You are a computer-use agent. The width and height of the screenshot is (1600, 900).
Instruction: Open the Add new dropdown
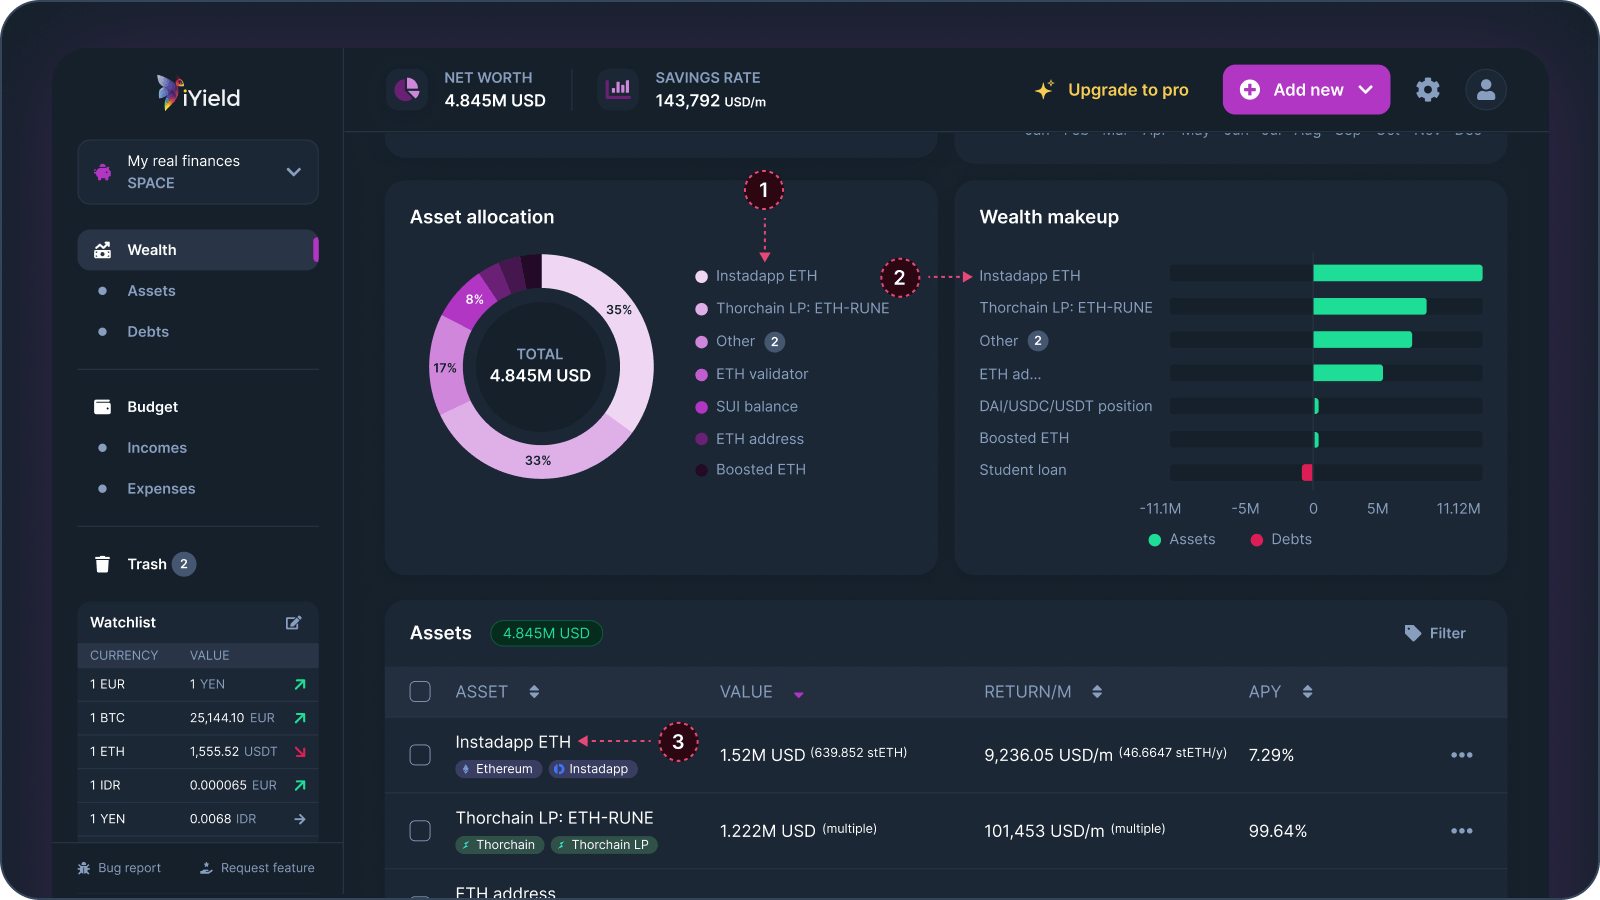pos(1366,89)
